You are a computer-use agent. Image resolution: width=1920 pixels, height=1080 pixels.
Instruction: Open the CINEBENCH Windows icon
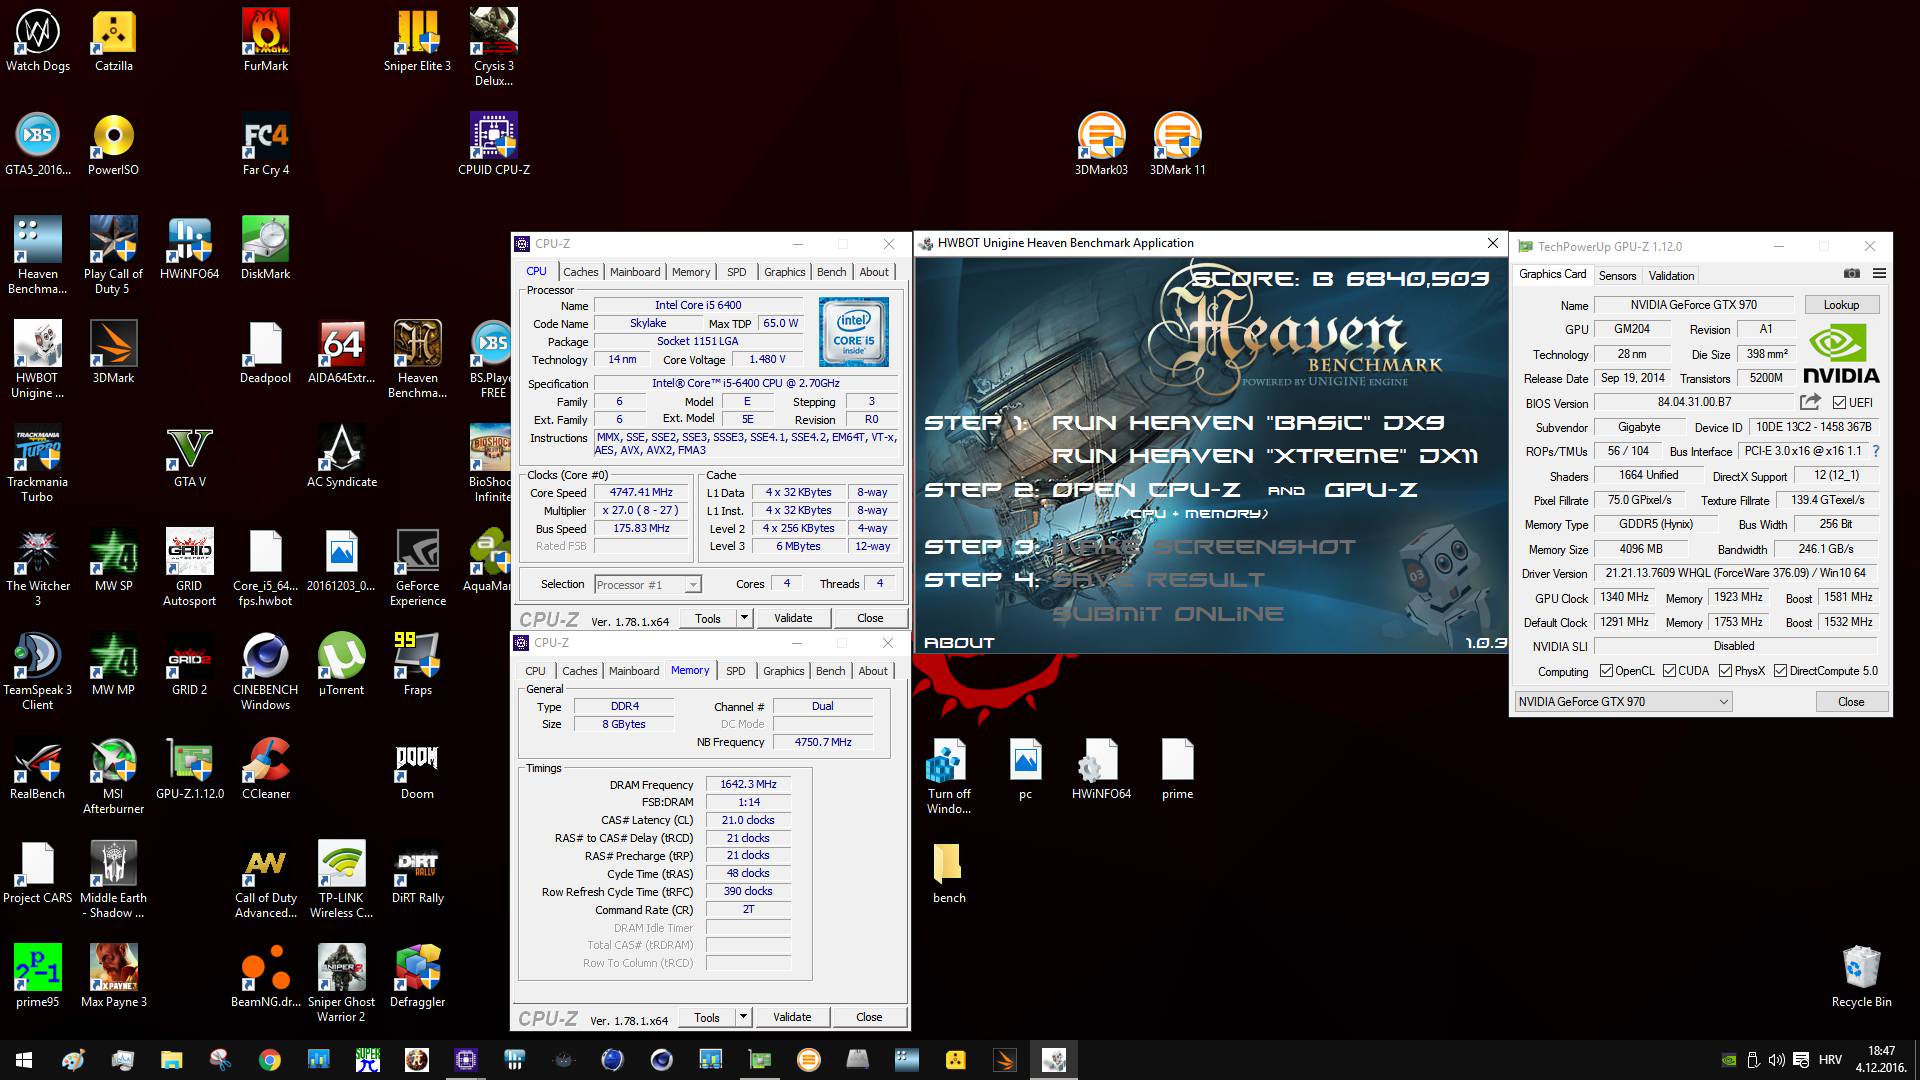pyautogui.click(x=265, y=671)
